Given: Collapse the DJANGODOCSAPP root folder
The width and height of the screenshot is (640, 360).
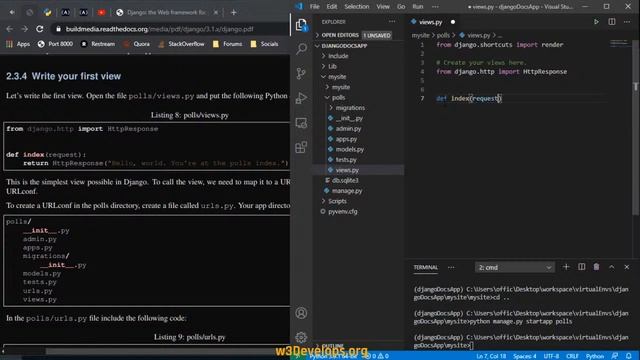Looking at the screenshot, I should click(x=358, y=46).
